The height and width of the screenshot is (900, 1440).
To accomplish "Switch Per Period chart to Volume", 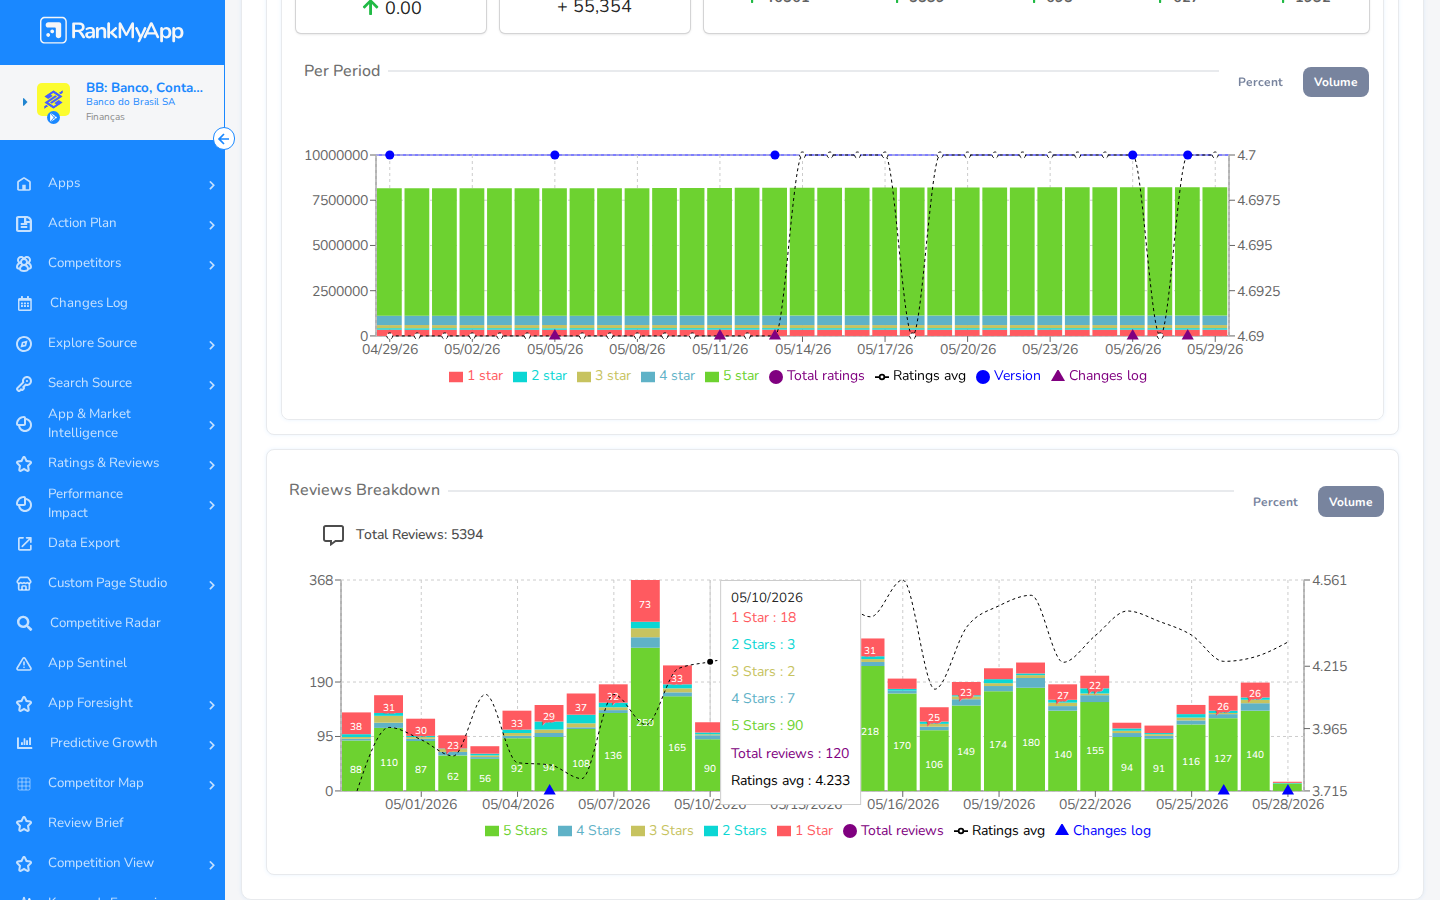I will pos(1335,82).
